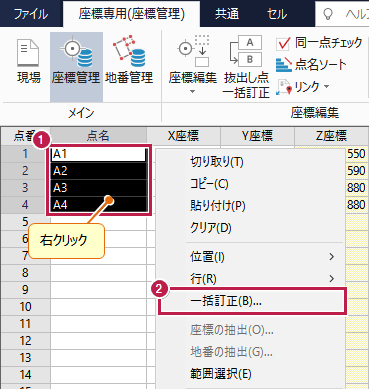369x389 pixels.
Task: Click the Z座標 cell showing 590
Action: (356, 171)
